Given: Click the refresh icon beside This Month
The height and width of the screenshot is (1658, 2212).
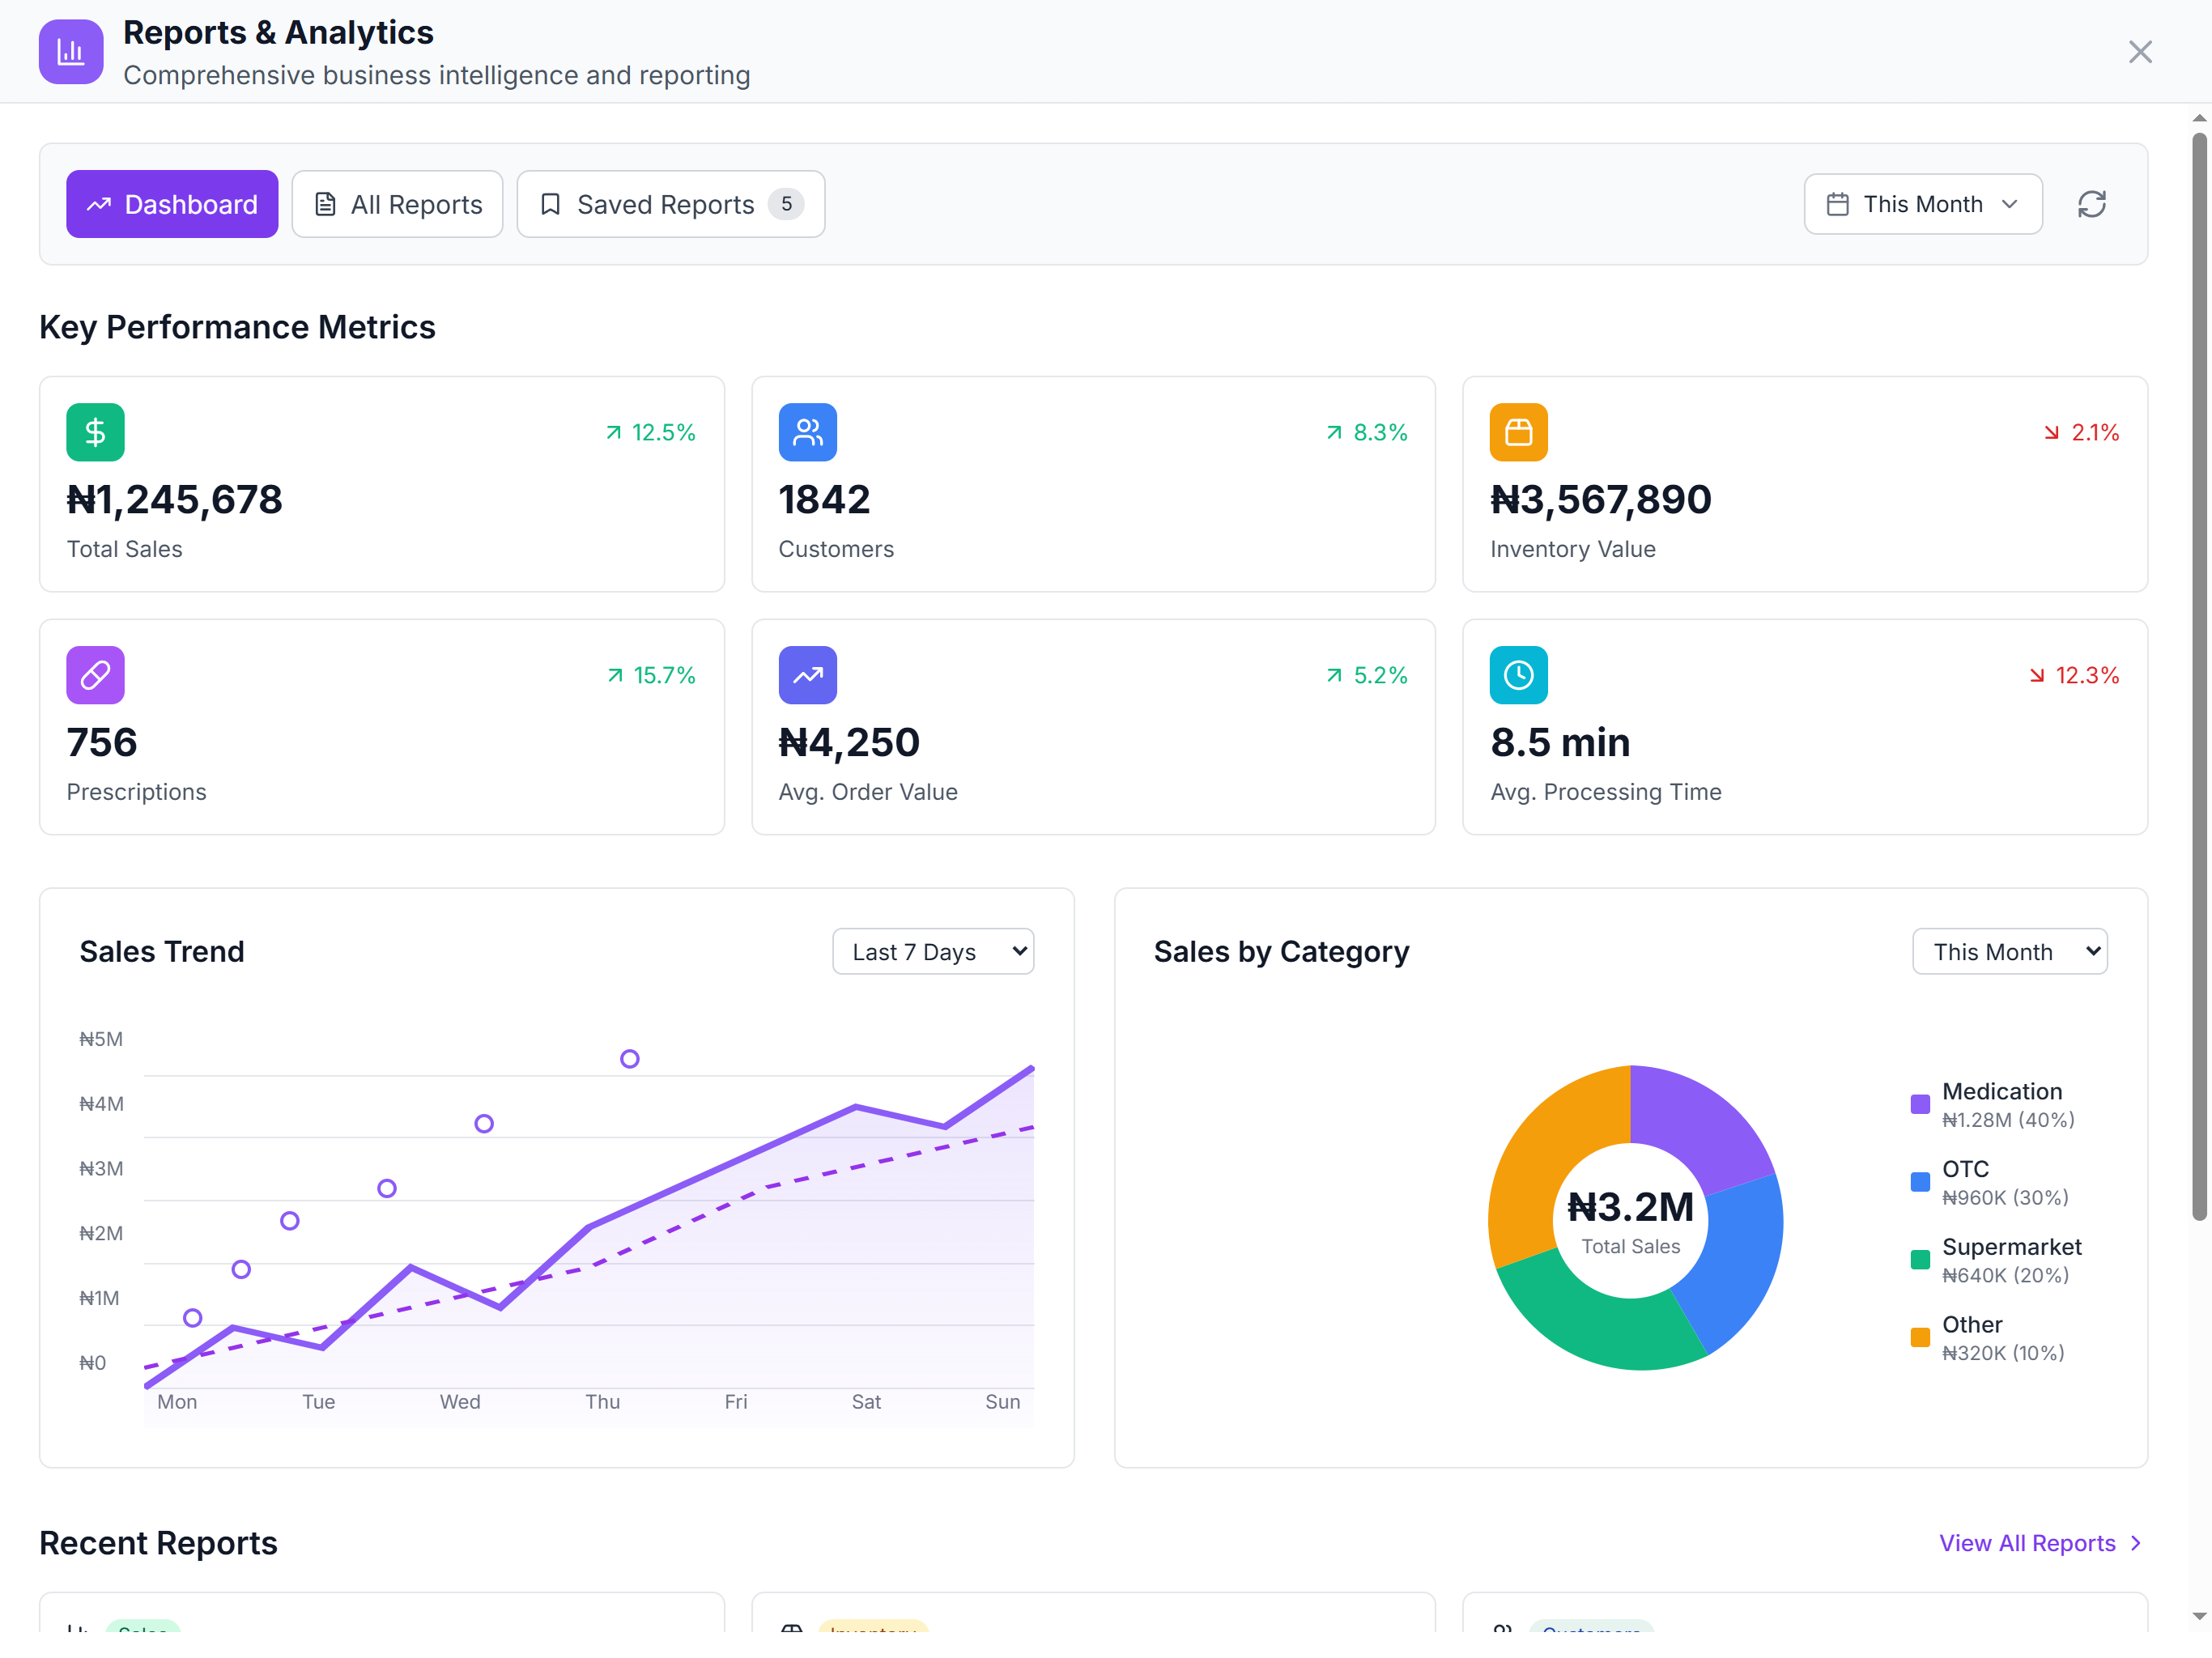Looking at the screenshot, I should [x=2091, y=204].
